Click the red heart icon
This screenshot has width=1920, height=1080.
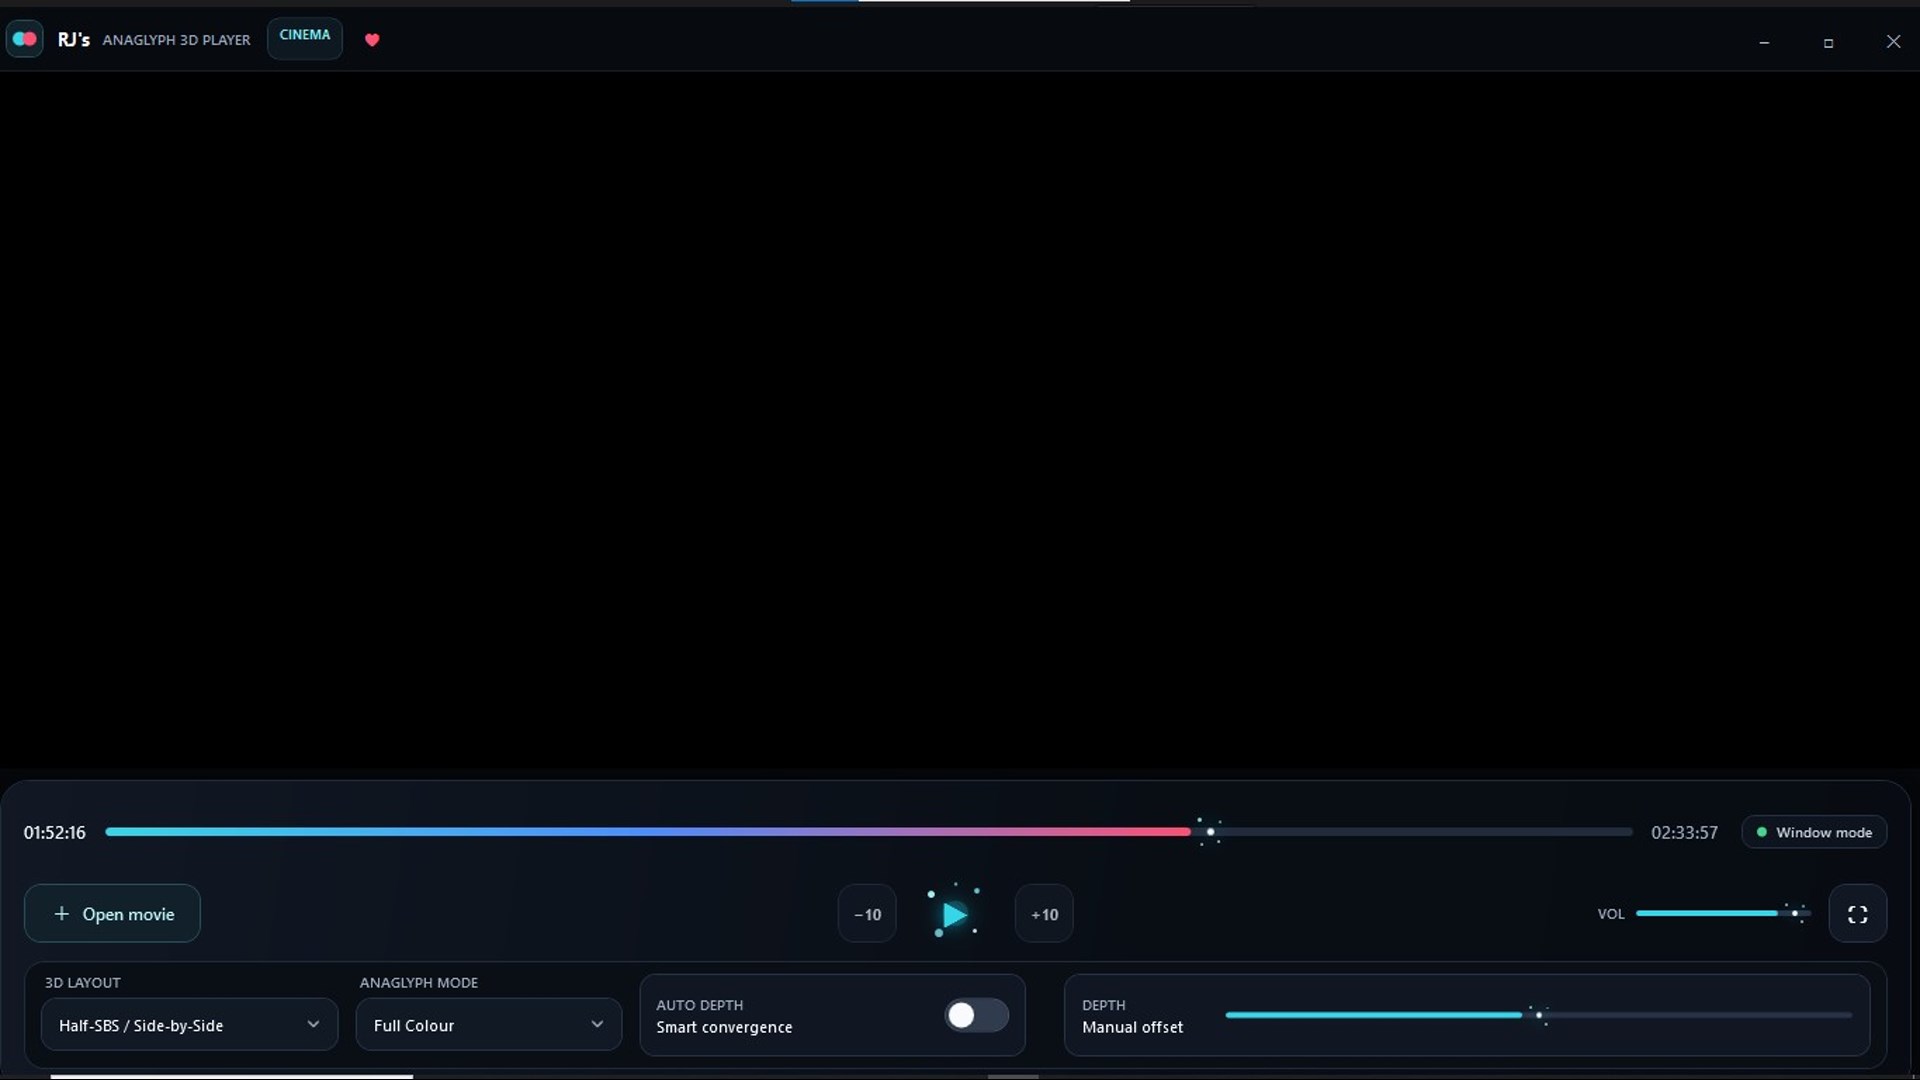pos(372,40)
